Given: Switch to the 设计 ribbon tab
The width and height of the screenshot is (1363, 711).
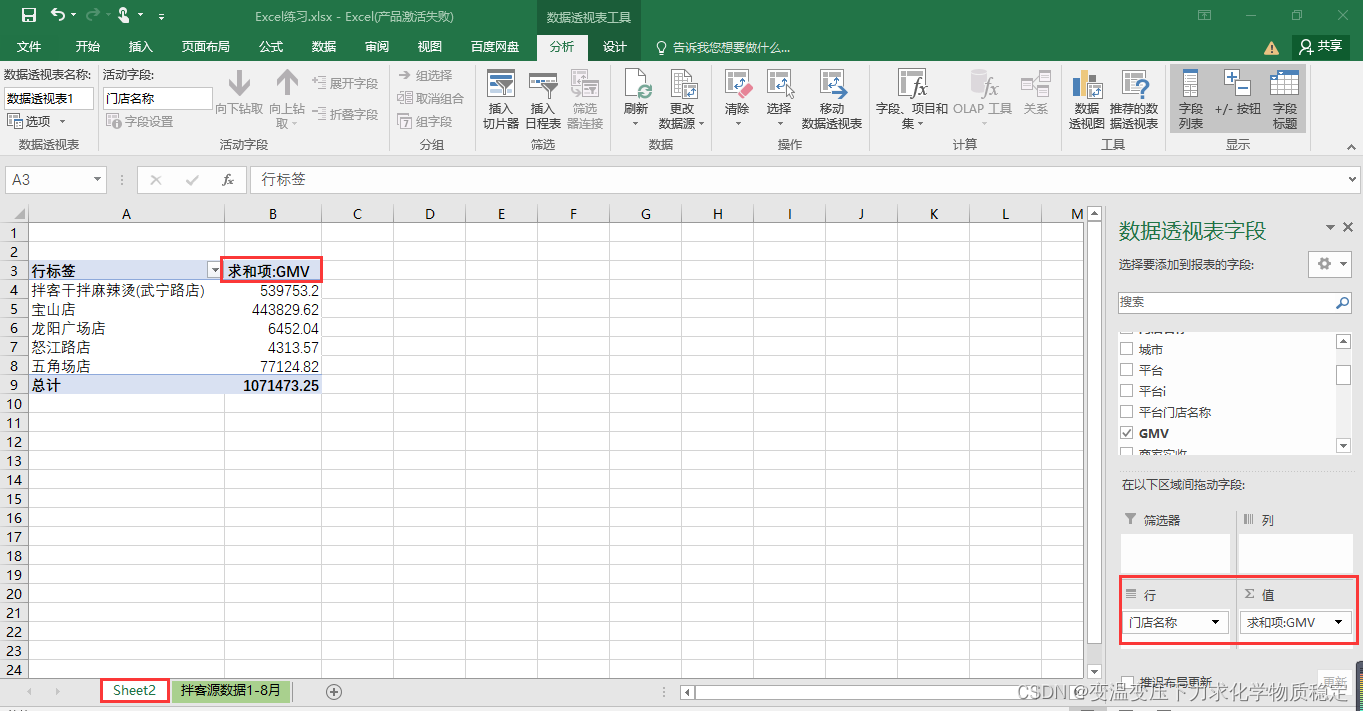Looking at the screenshot, I should pos(614,47).
